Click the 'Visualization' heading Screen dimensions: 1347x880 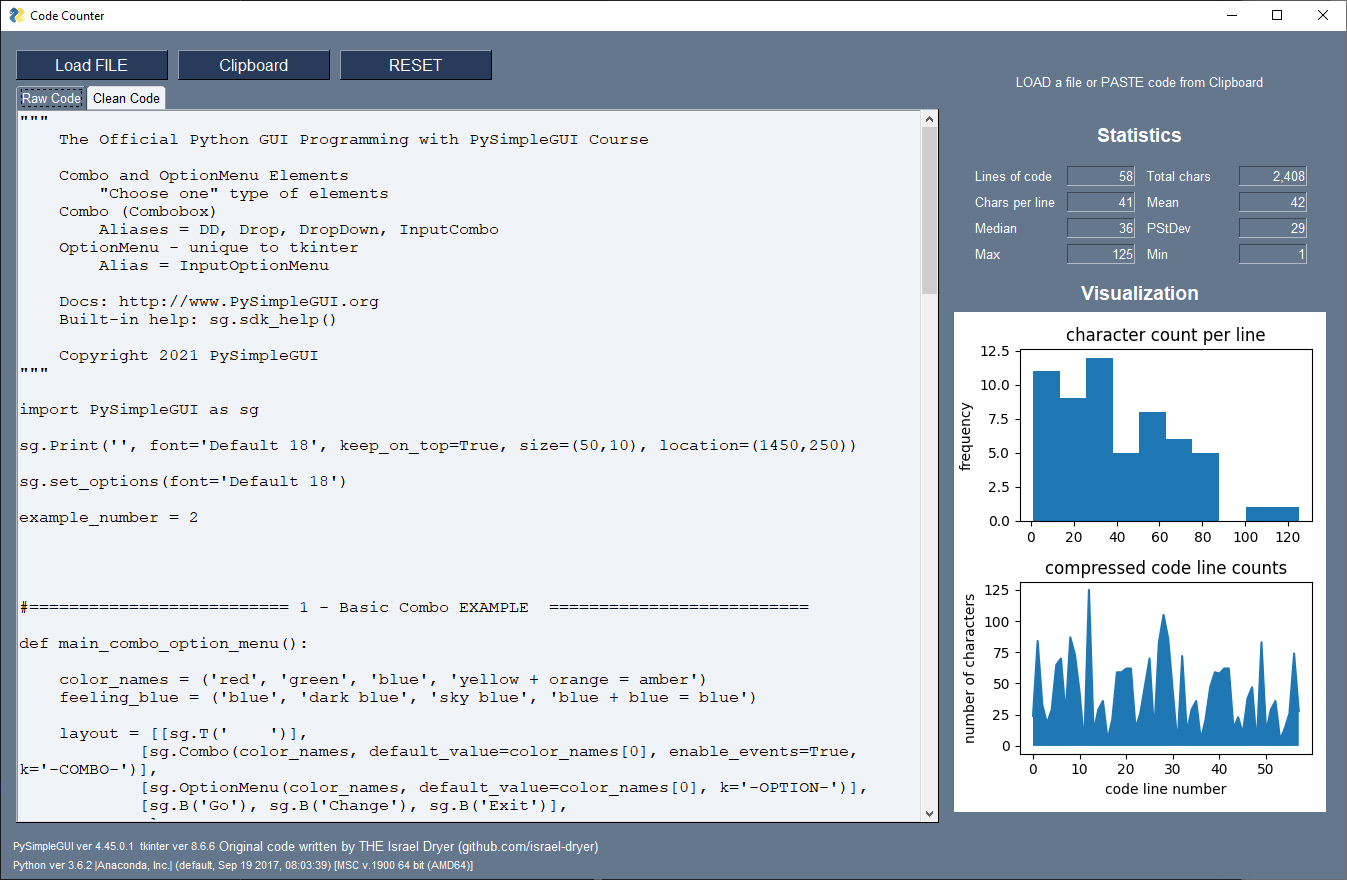1139,293
